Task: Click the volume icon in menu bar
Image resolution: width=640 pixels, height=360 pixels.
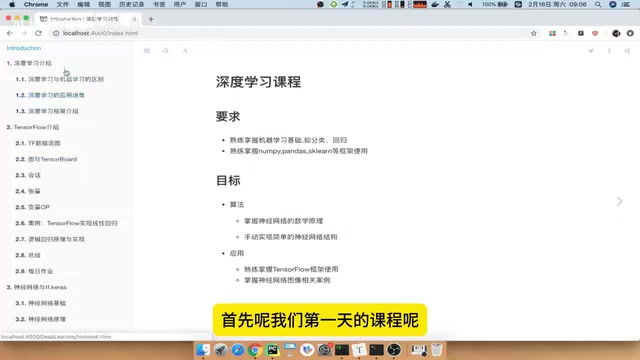Action: pyautogui.click(x=470, y=4)
